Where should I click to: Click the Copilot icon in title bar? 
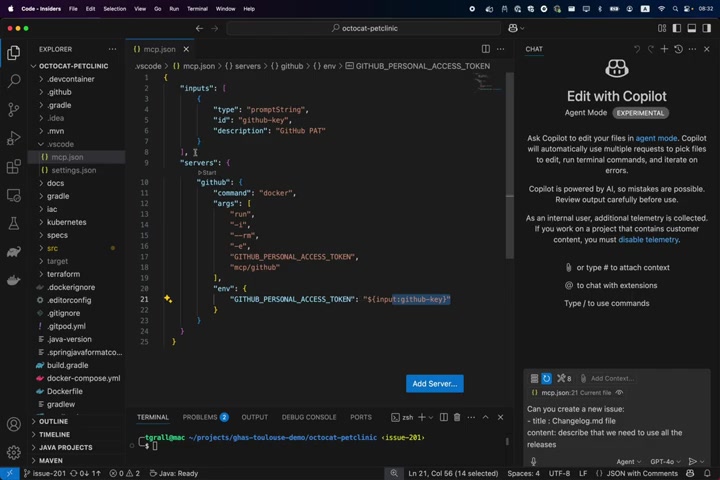click(x=513, y=28)
